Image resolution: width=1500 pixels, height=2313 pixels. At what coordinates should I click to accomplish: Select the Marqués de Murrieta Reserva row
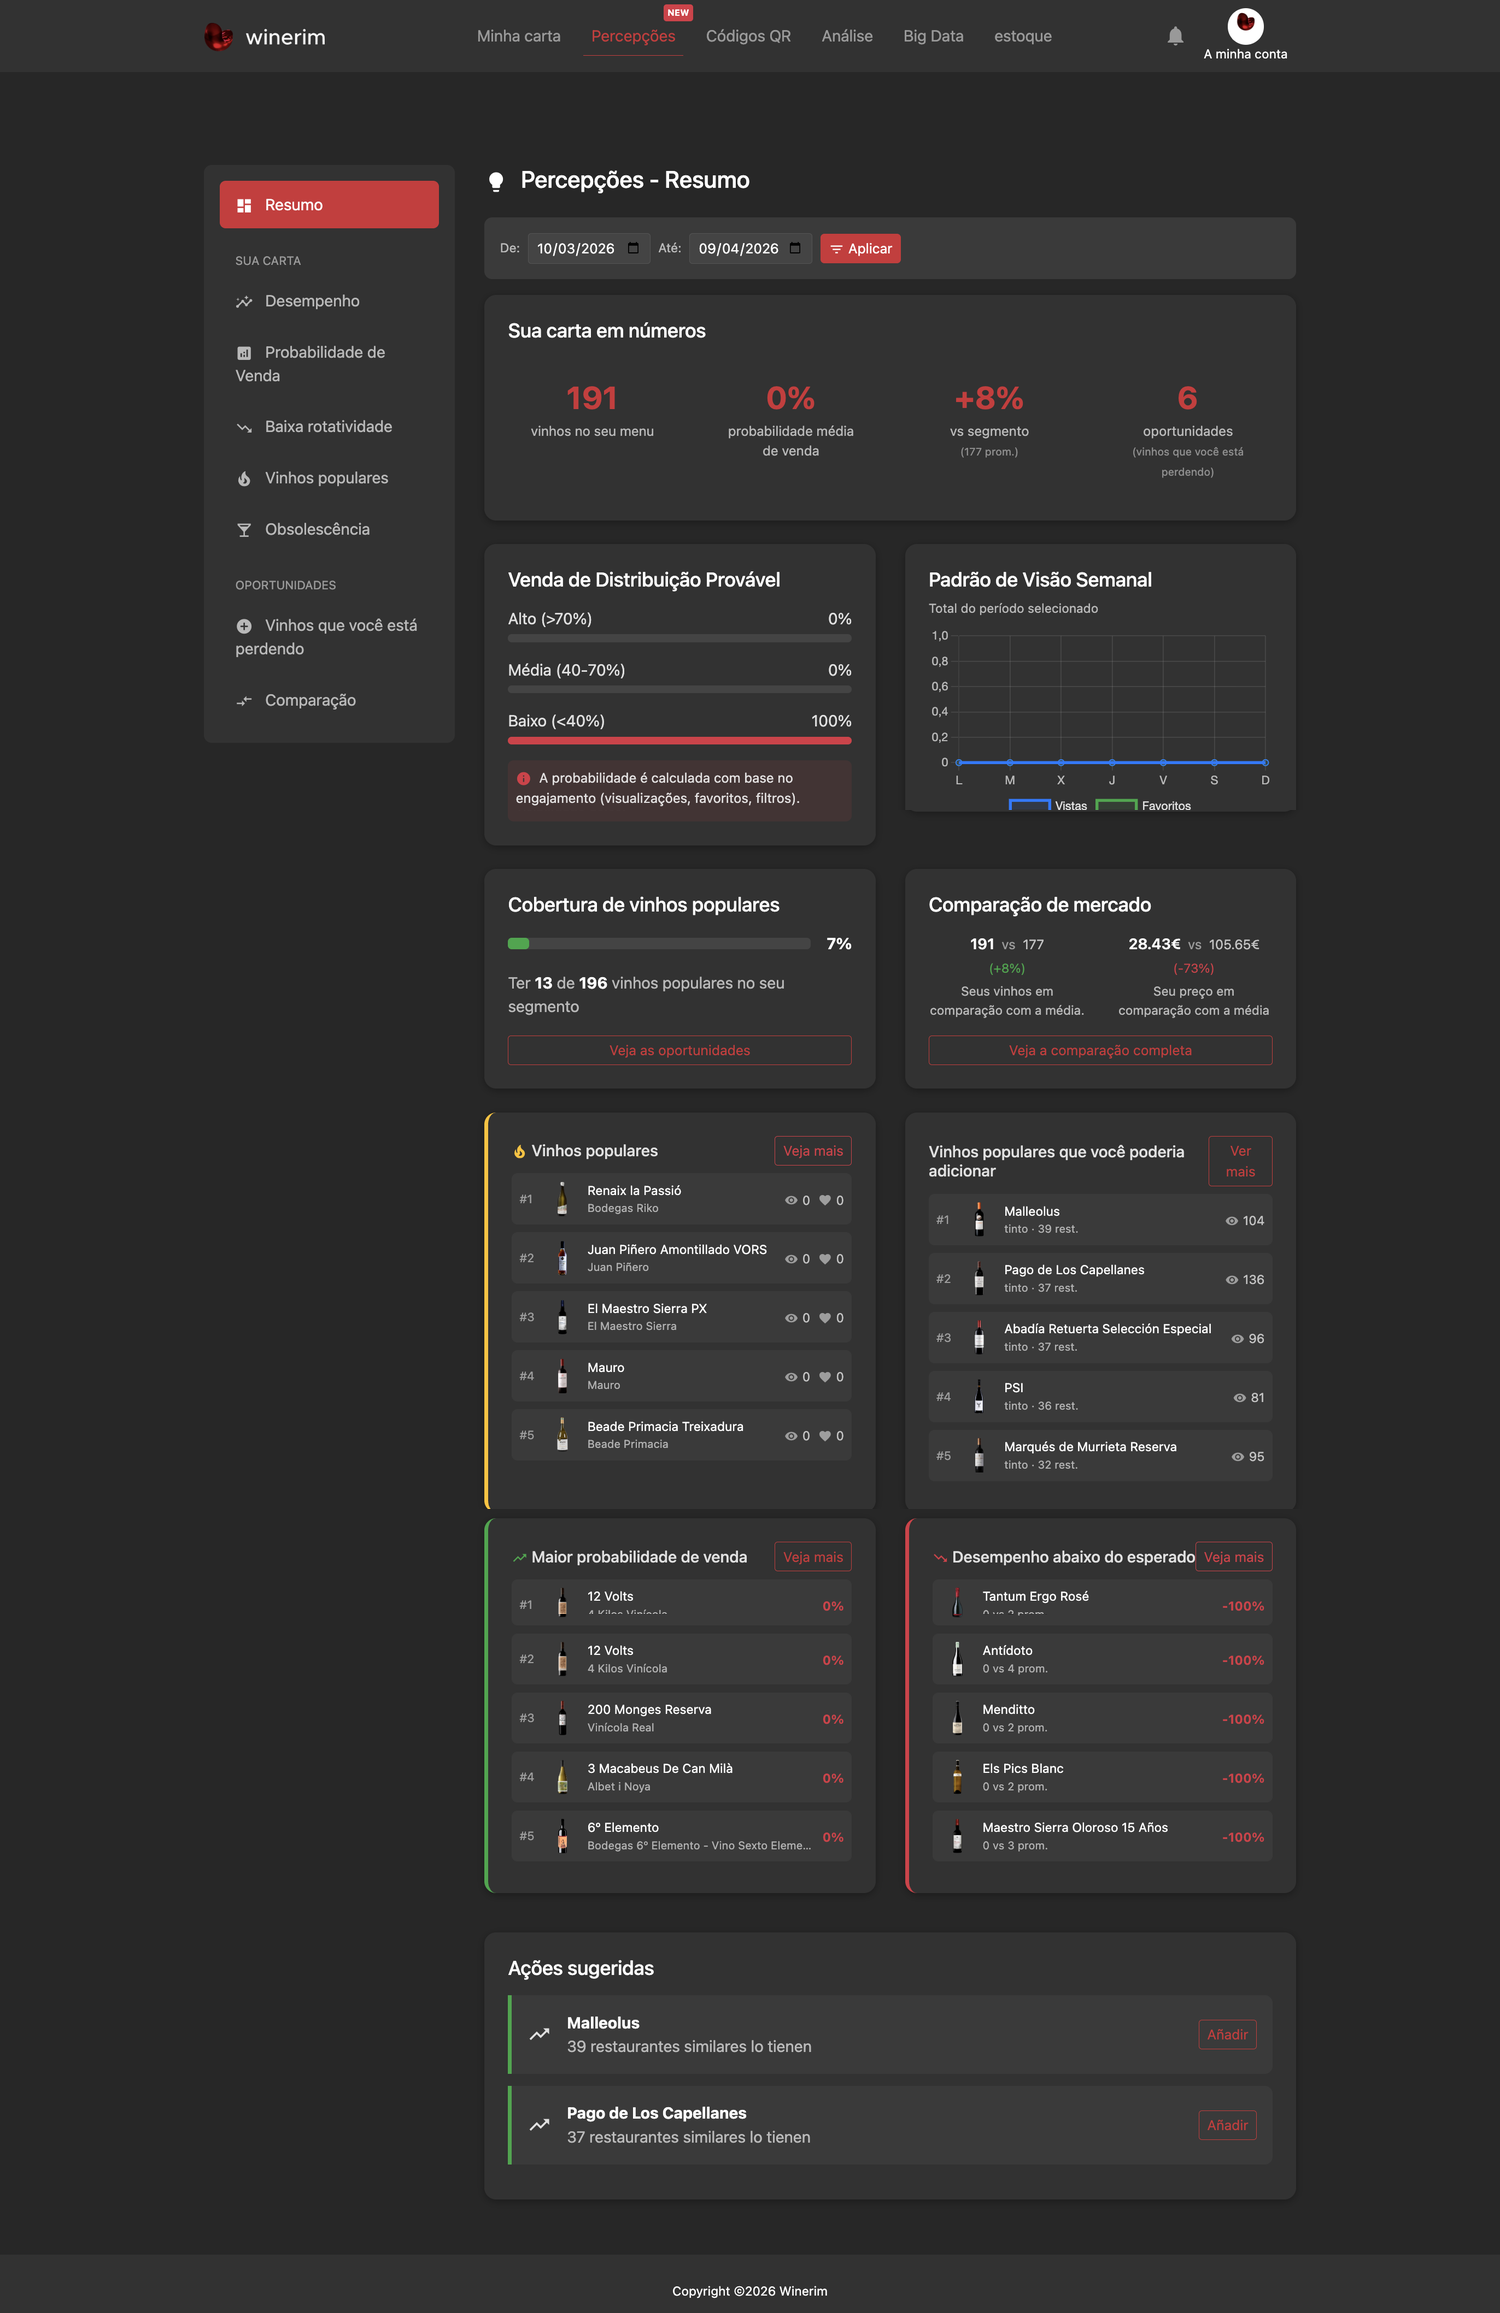1100,1457
